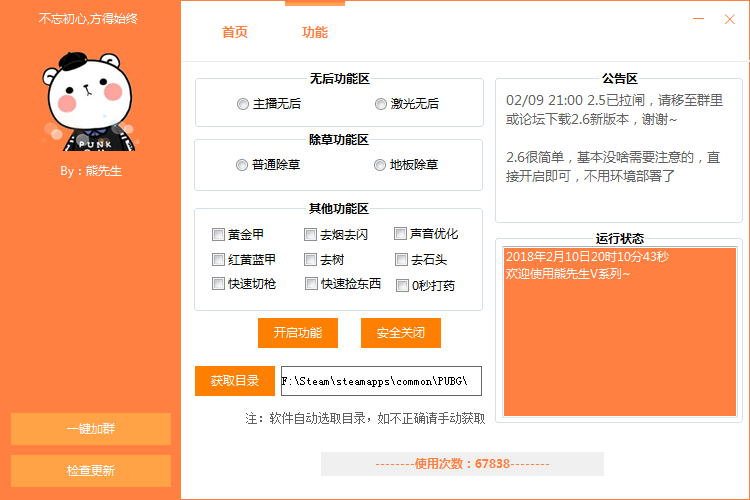Viewport: 750px width, 500px height.
Task: Minimize the window with the dash icon
Action: pos(699,19)
